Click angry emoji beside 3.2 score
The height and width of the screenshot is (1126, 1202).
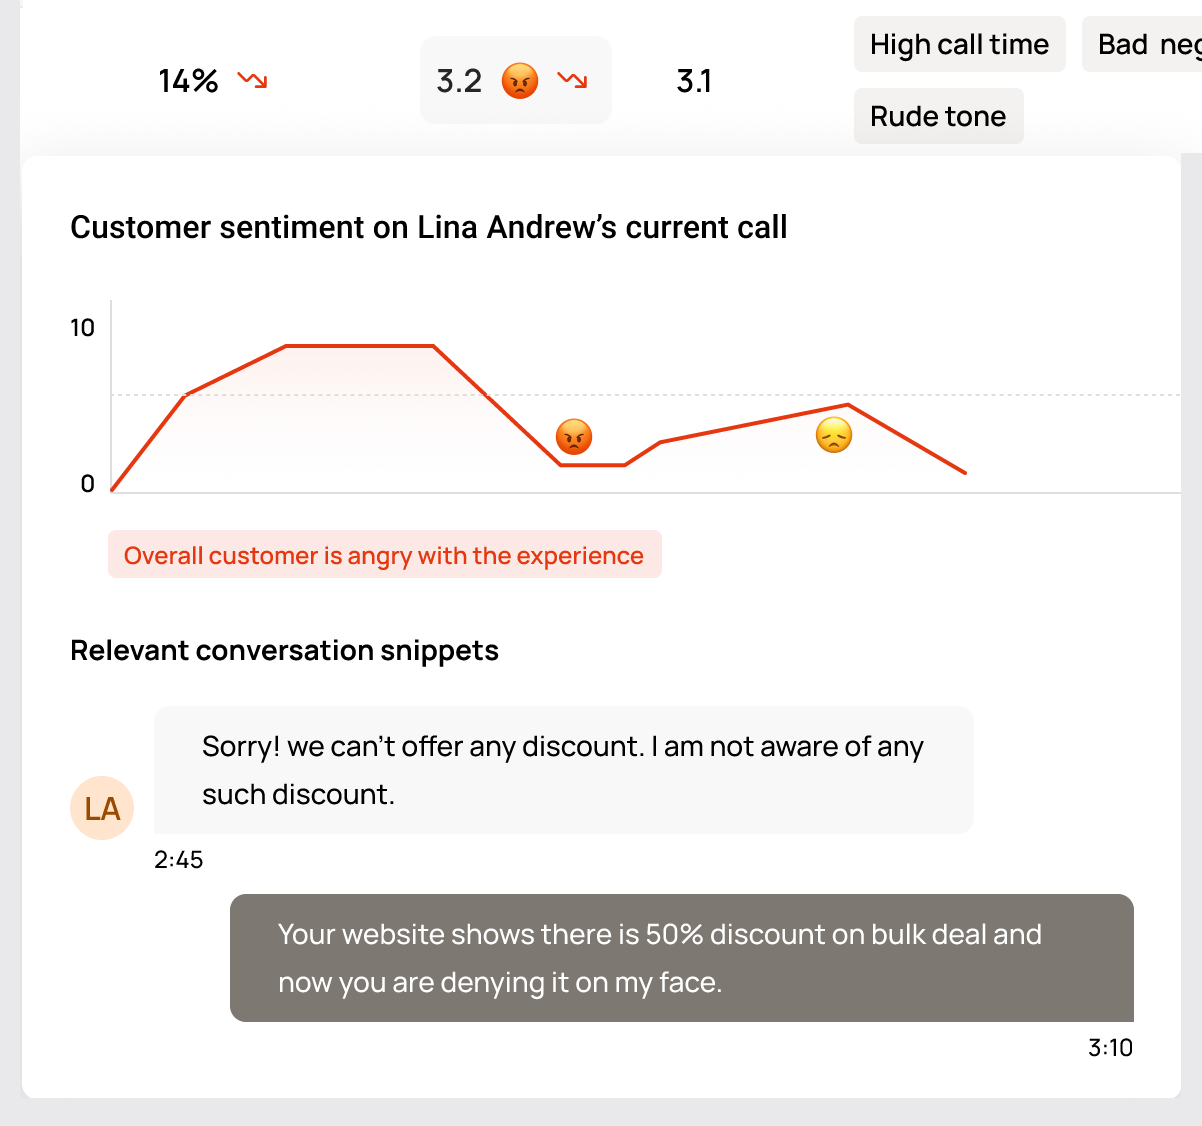[x=520, y=80]
